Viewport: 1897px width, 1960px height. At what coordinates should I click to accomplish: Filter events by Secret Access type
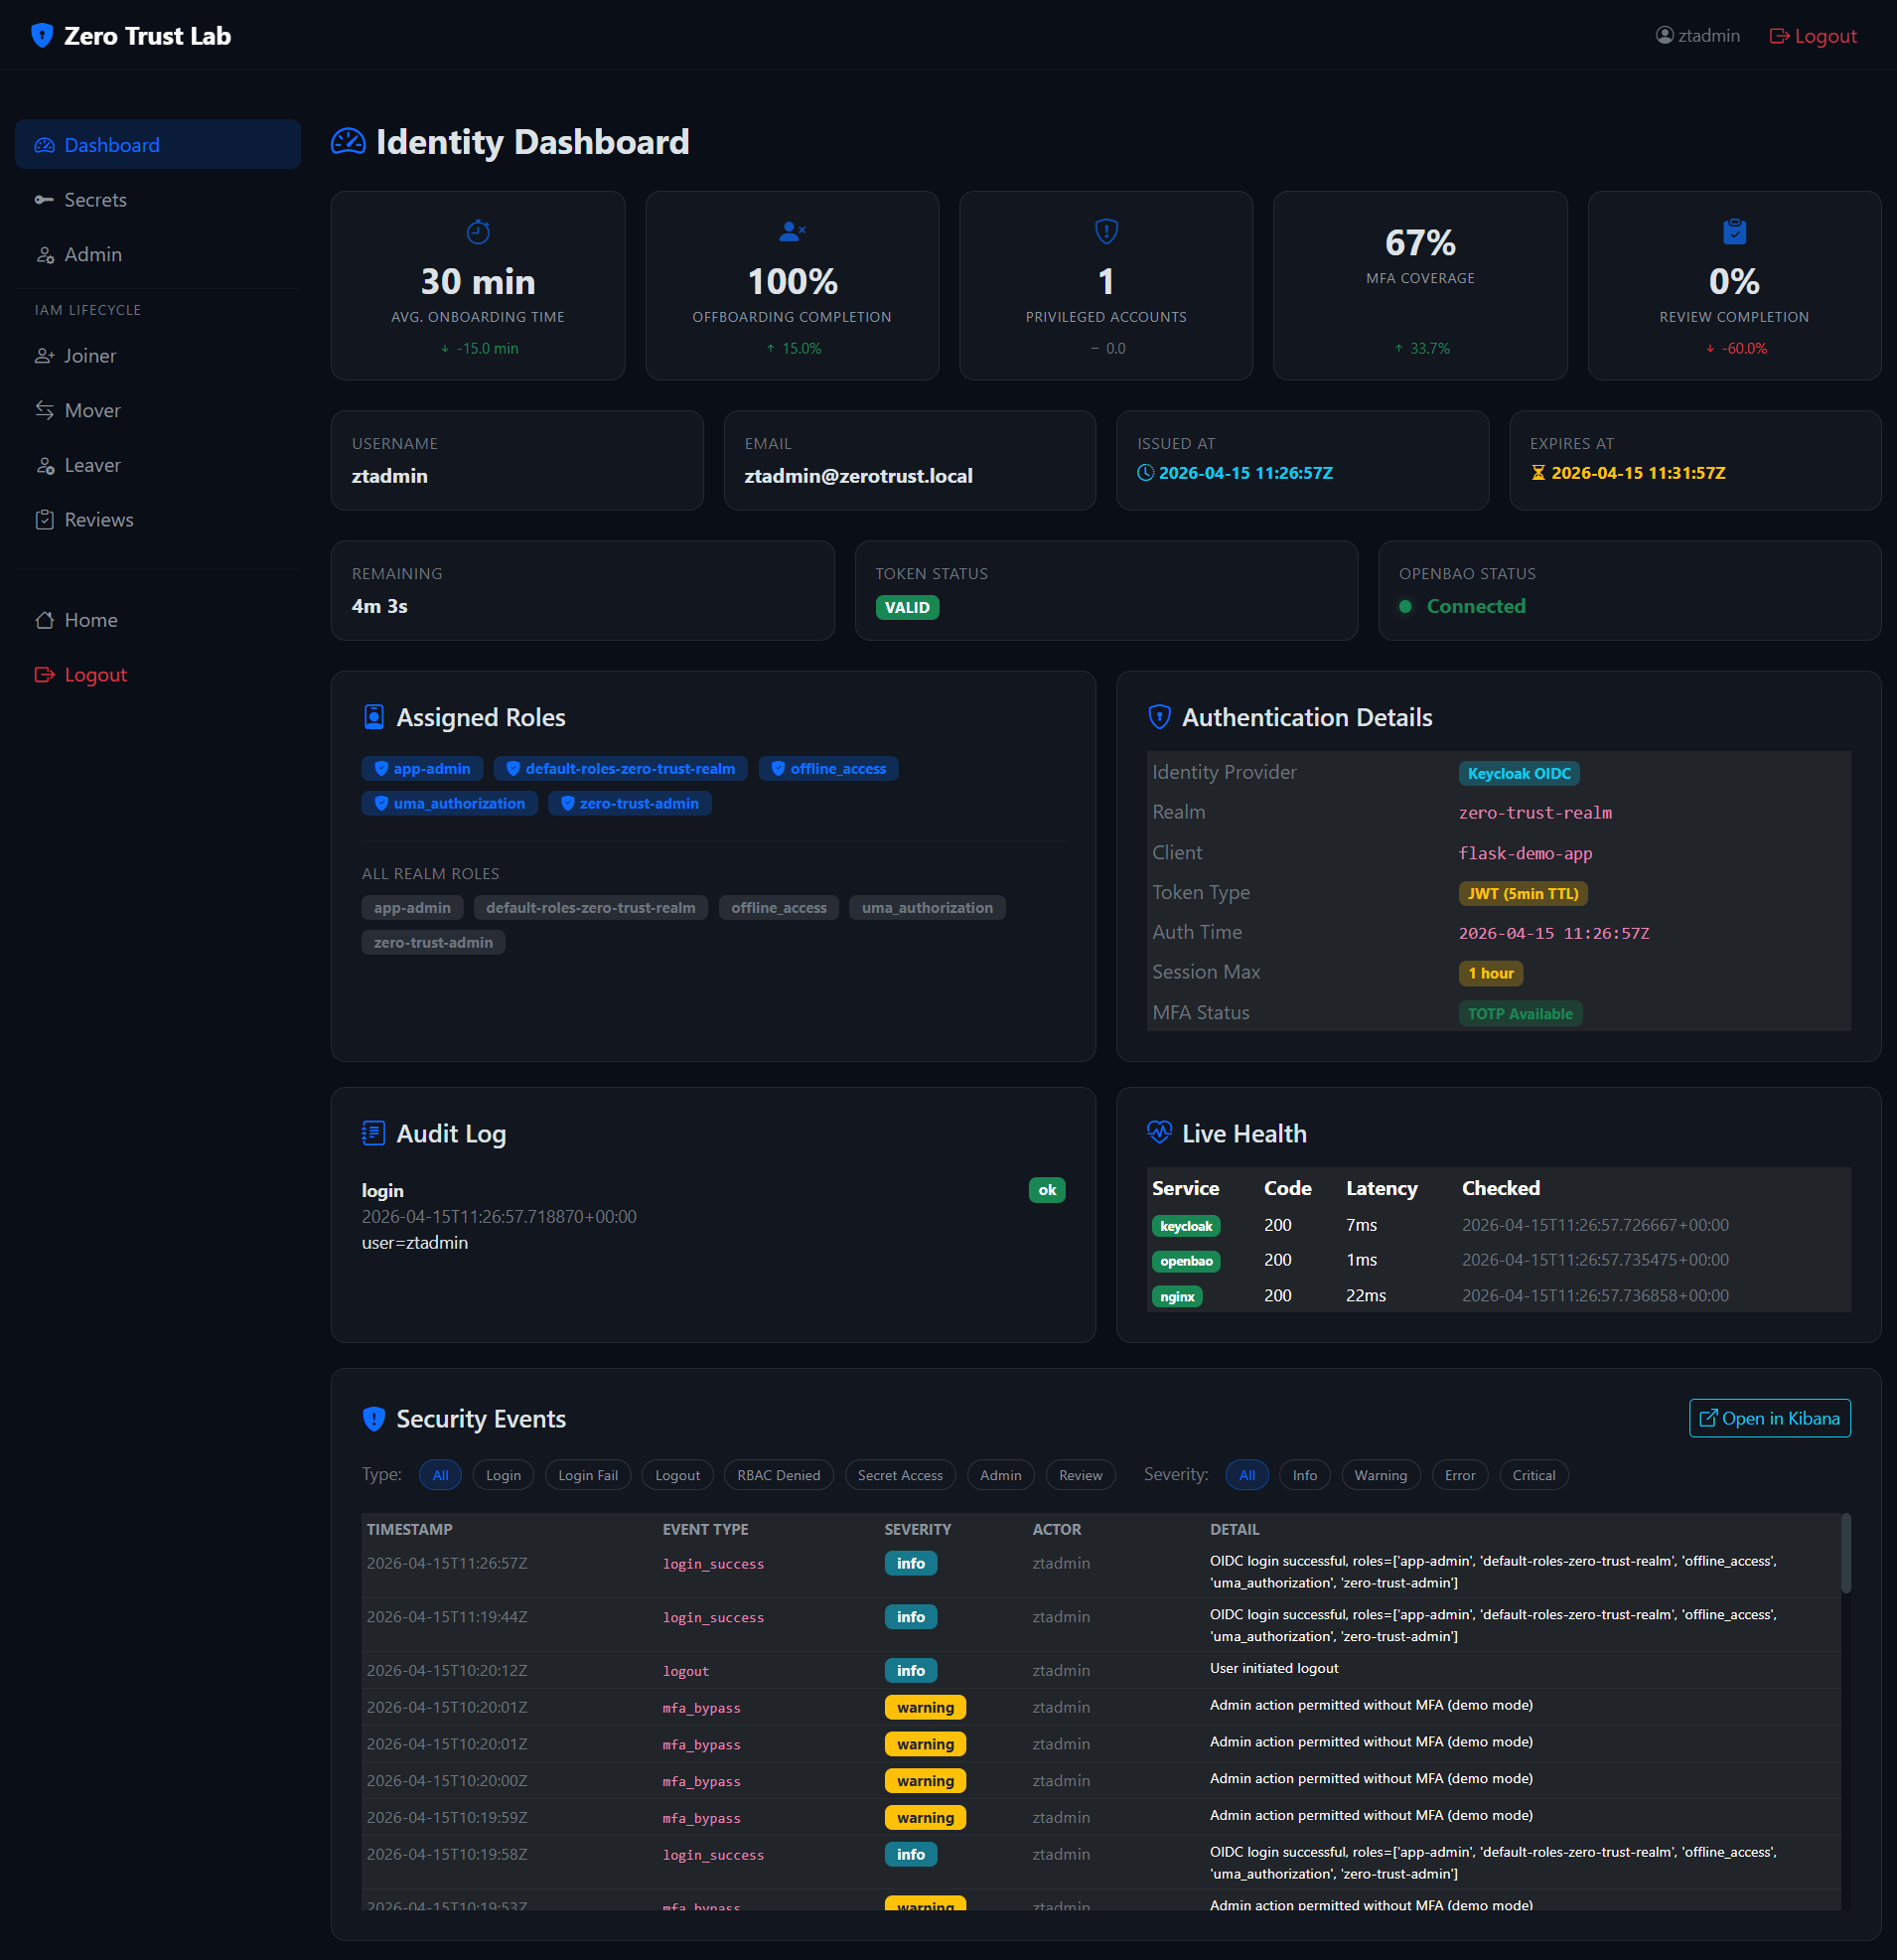click(x=900, y=1475)
